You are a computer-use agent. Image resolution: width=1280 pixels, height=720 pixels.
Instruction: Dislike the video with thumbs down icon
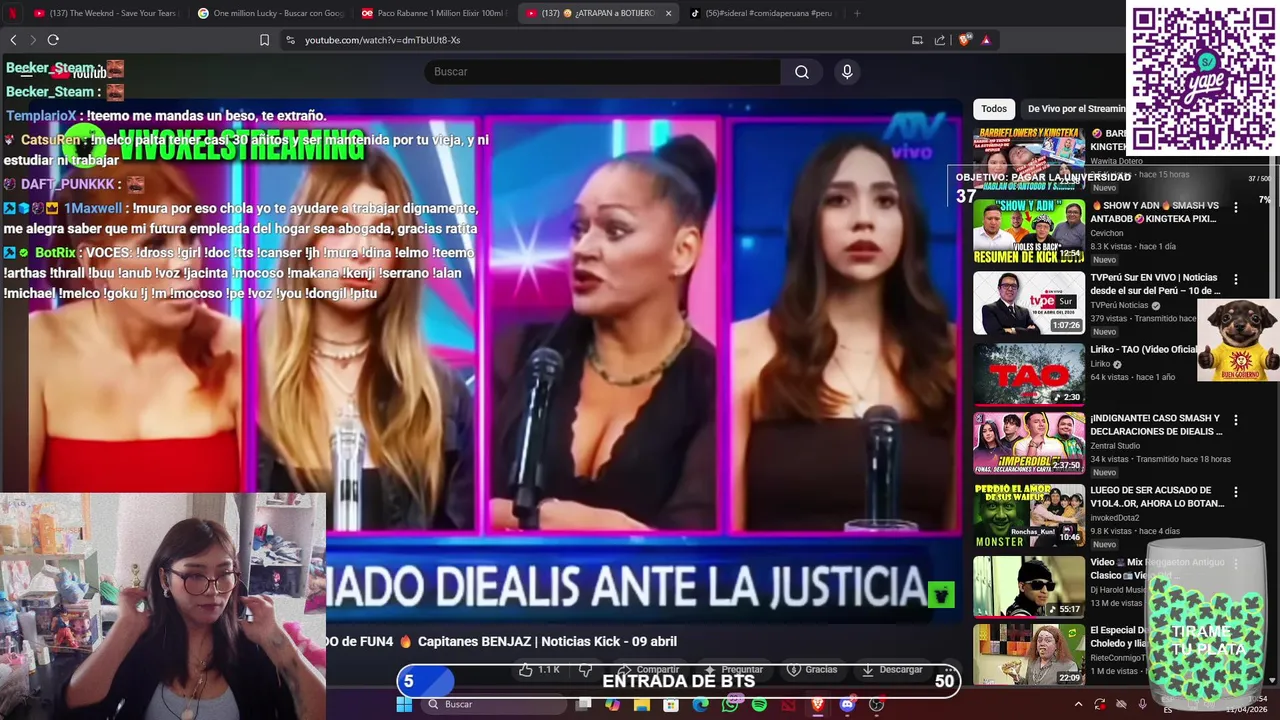pyautogui.click(x=585, y=670)
